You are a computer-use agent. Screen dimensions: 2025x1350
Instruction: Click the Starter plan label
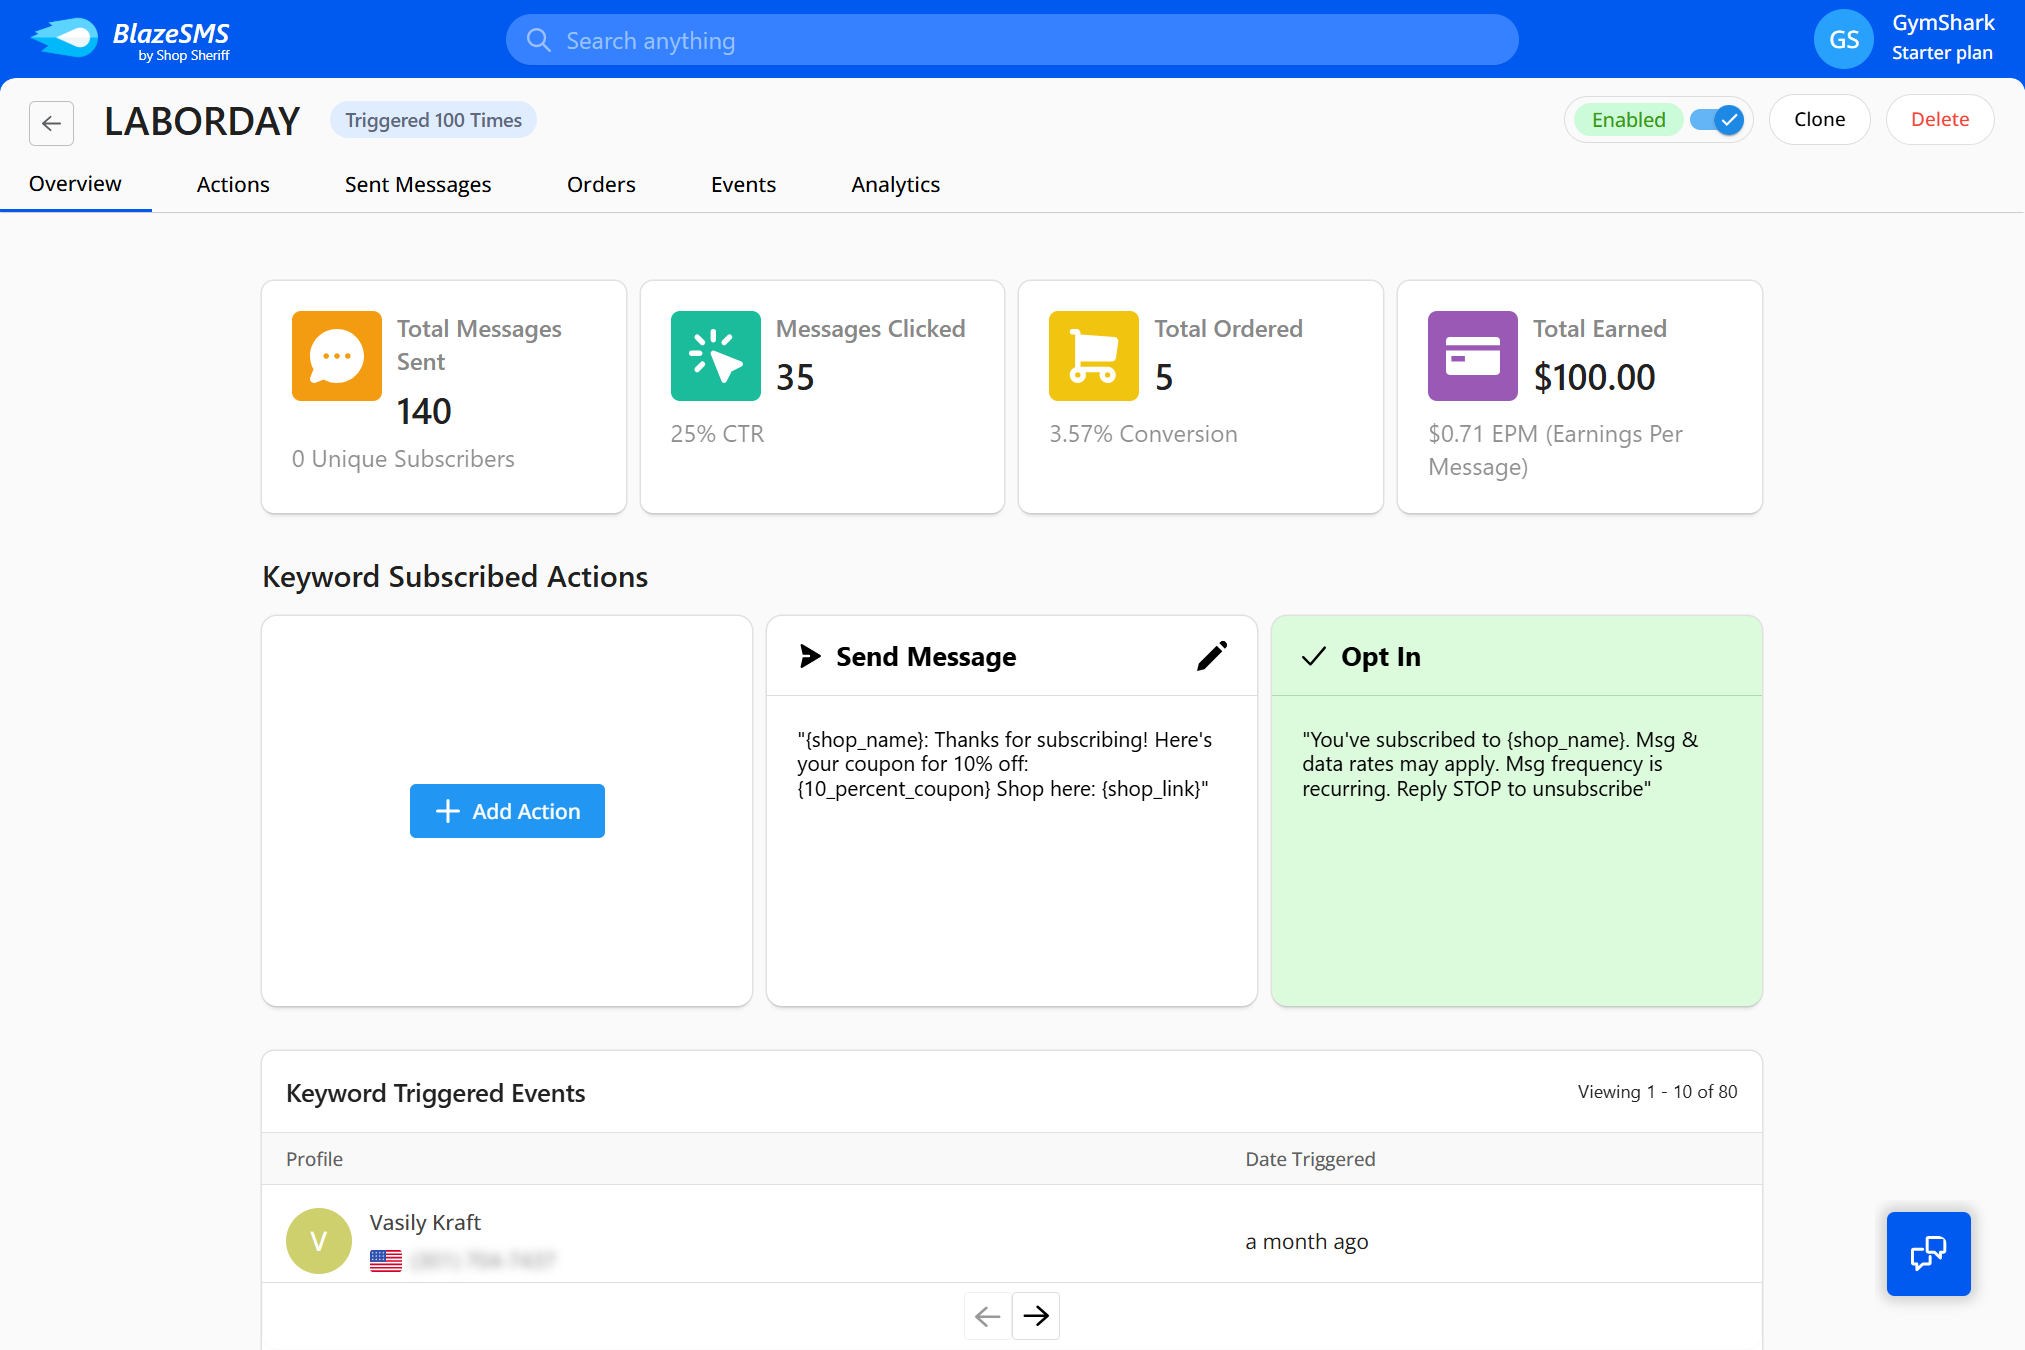point(1942,53)
